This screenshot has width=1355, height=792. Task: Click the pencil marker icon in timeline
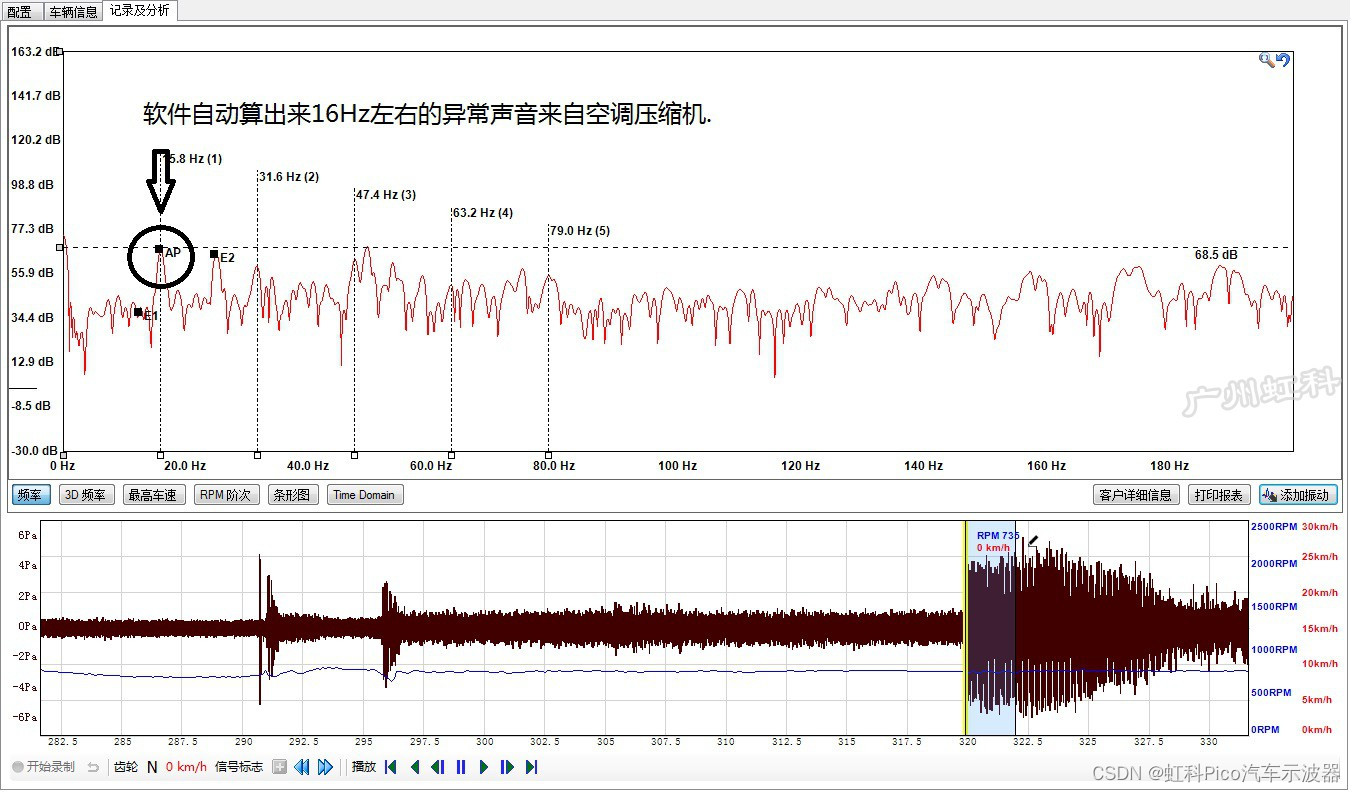coord(1033,540)
